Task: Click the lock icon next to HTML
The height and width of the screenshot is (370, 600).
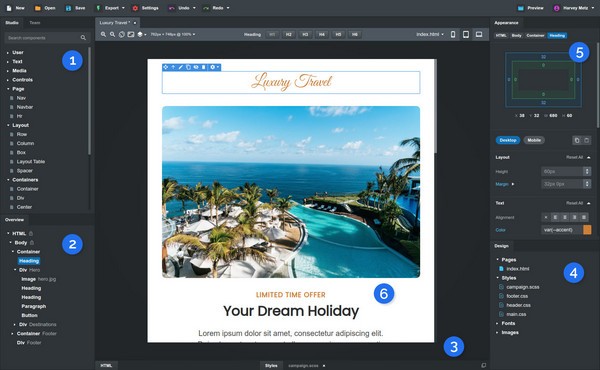Action: pyautogui.click(x=31, y=233)
